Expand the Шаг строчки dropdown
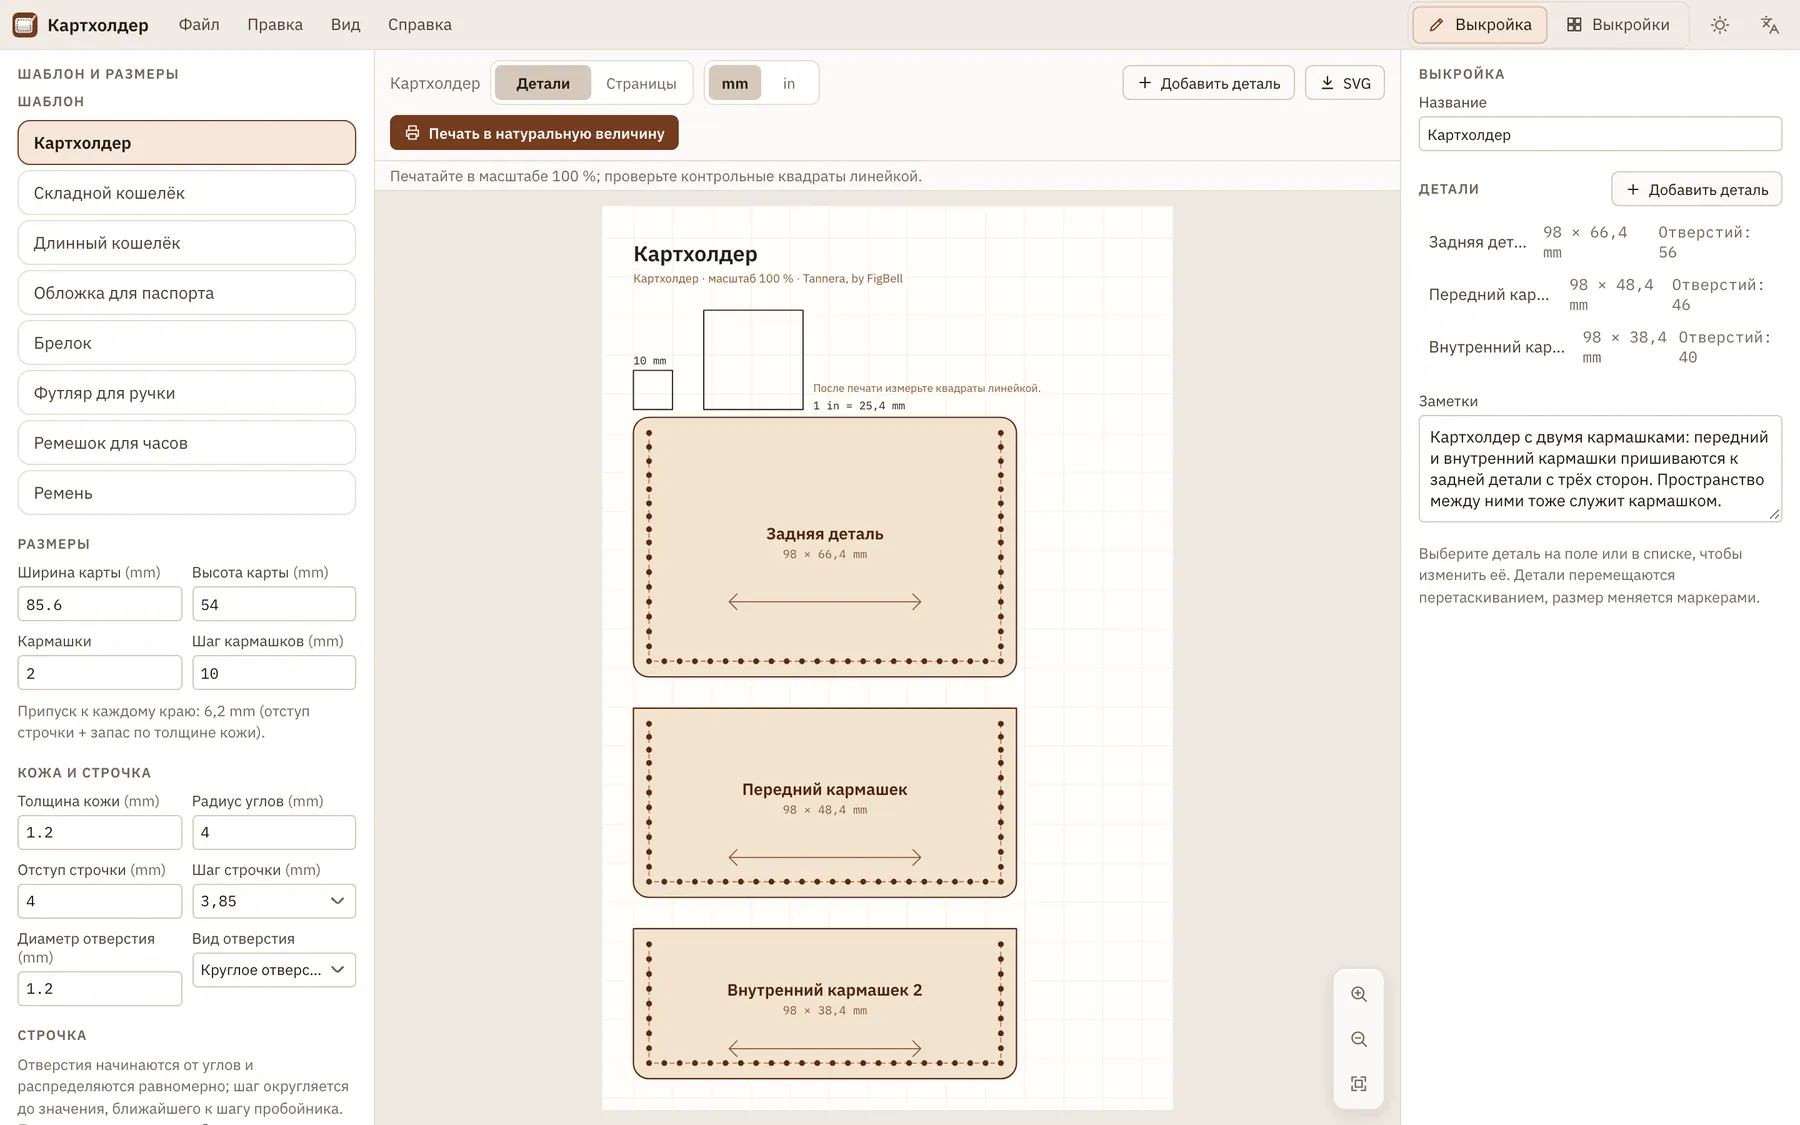The height and width of the screenshot is (1125, 1800). pos(274,901)
